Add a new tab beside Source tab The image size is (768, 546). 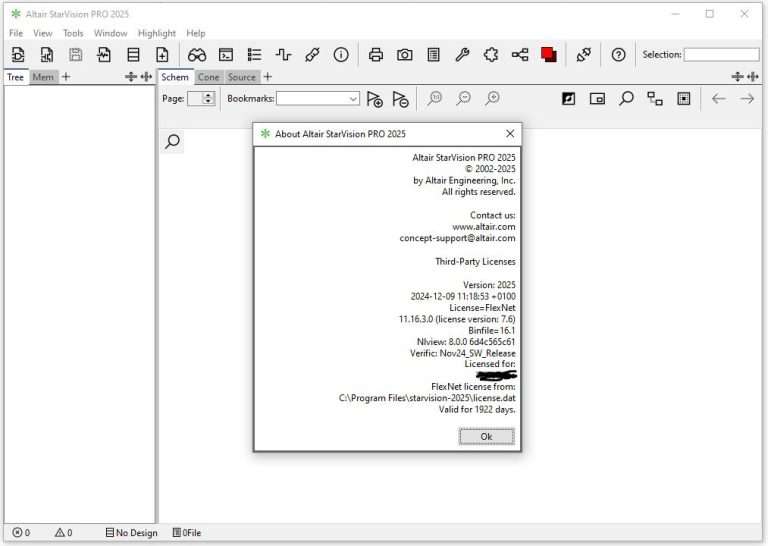267,77
